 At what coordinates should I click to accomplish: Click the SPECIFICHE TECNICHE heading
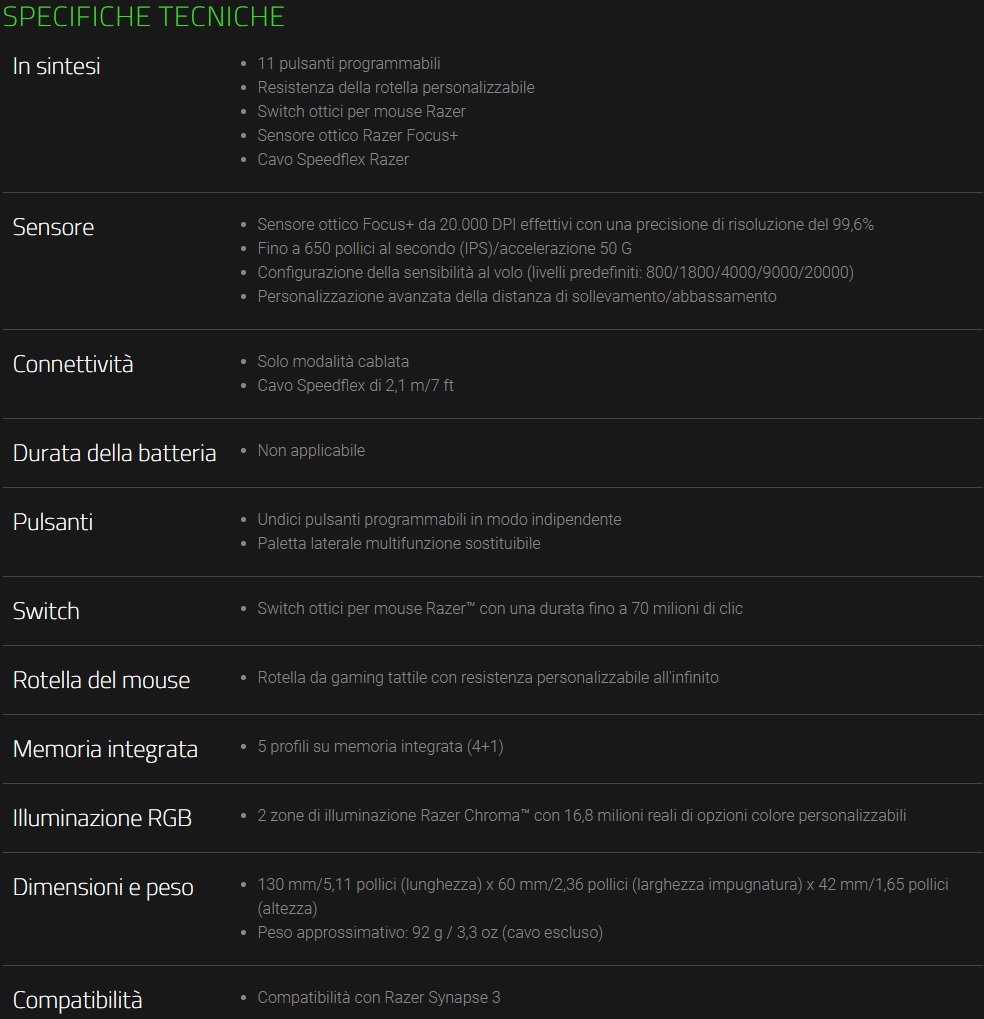coord(144,17)
